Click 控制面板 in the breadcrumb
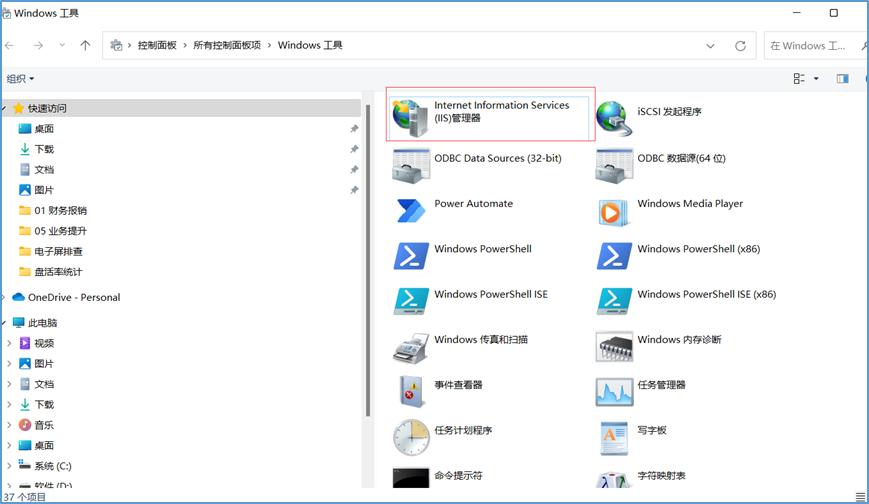 coord(157,45)
